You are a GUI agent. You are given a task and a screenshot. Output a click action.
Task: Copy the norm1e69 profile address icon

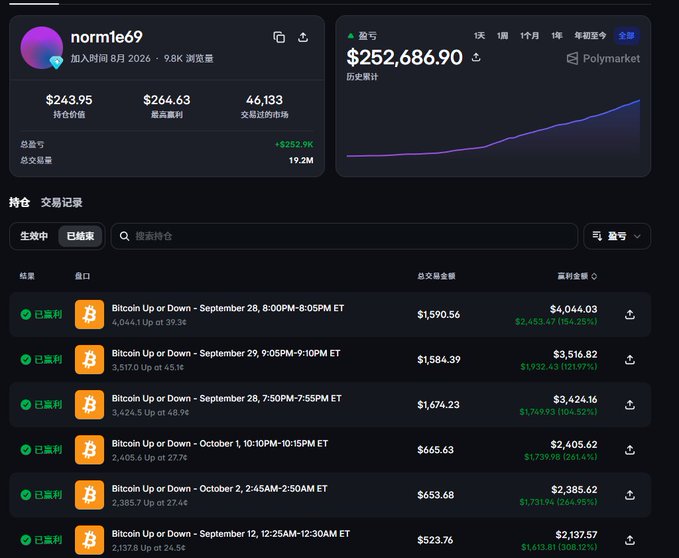(x=279, y=37)
